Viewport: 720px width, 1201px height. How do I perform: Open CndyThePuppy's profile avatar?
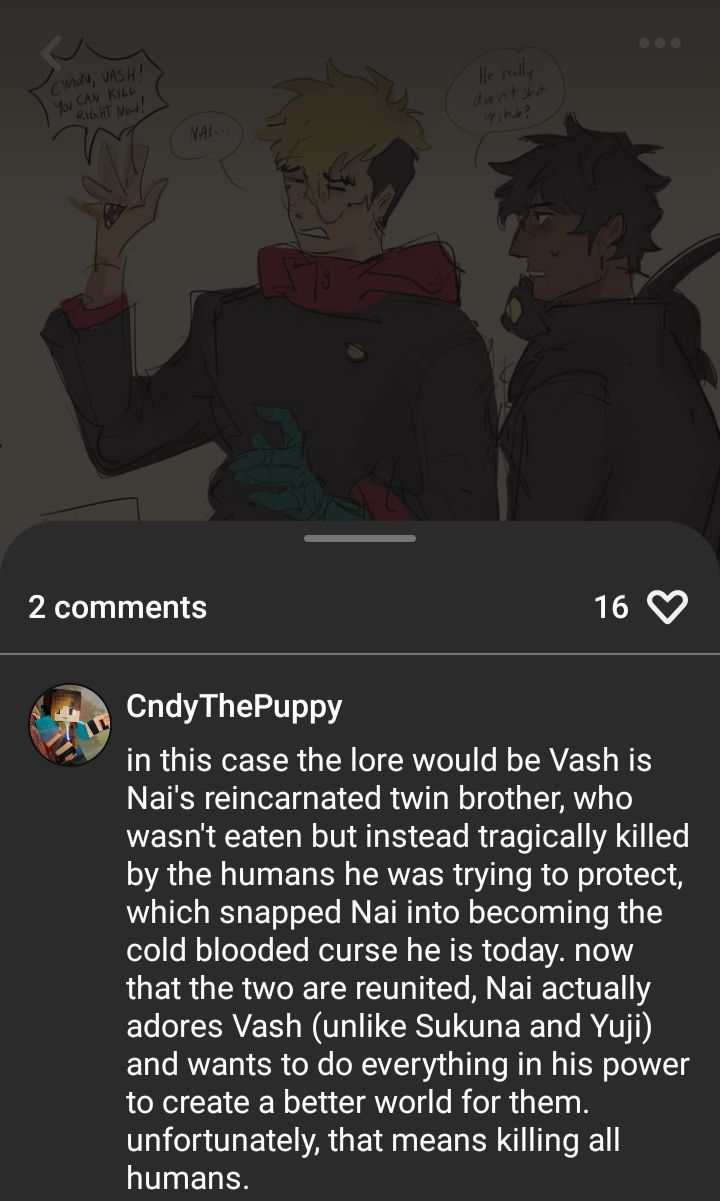[69, 725]
